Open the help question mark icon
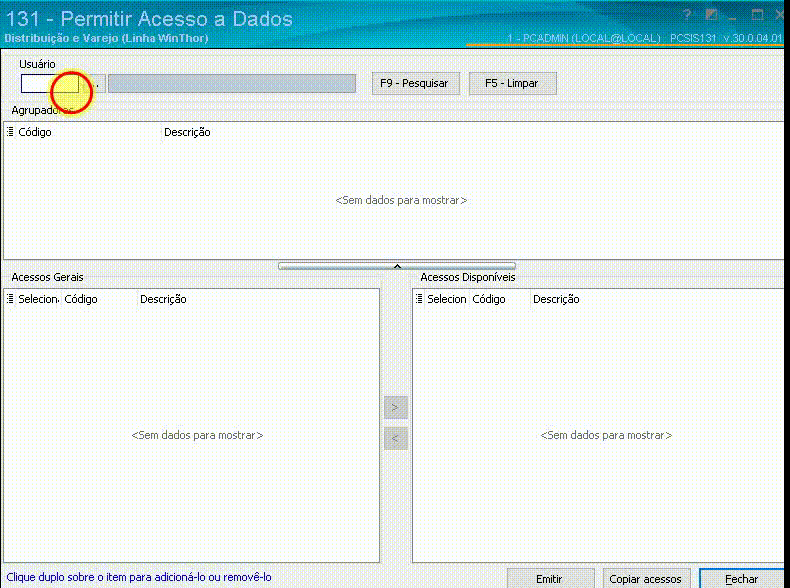Image resolution: width=790 pixels, height=588 pixels. 687,15
